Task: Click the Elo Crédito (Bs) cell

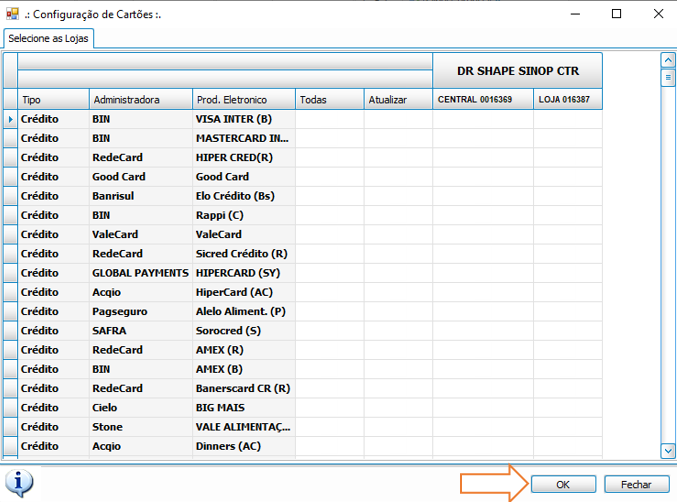Action: [244, 196]
